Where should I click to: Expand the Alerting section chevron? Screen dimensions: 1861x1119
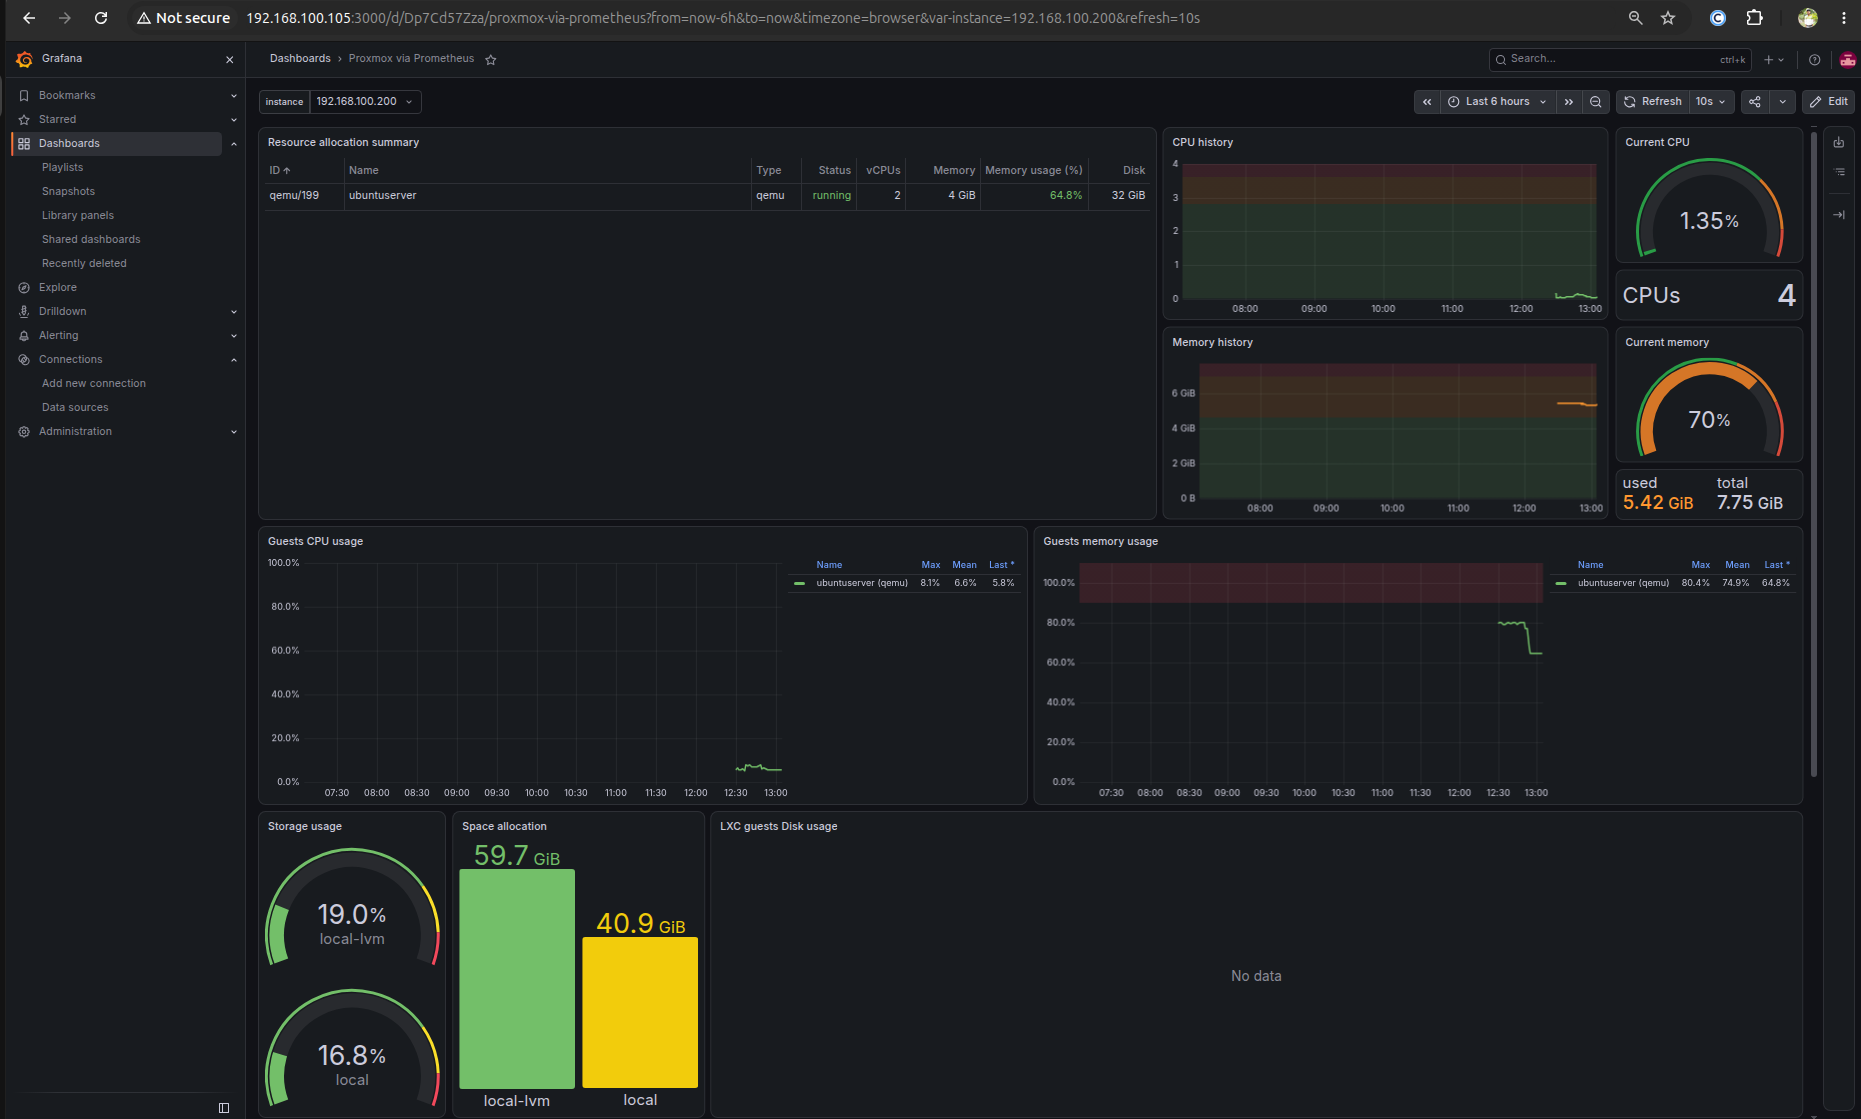(234, 336)
